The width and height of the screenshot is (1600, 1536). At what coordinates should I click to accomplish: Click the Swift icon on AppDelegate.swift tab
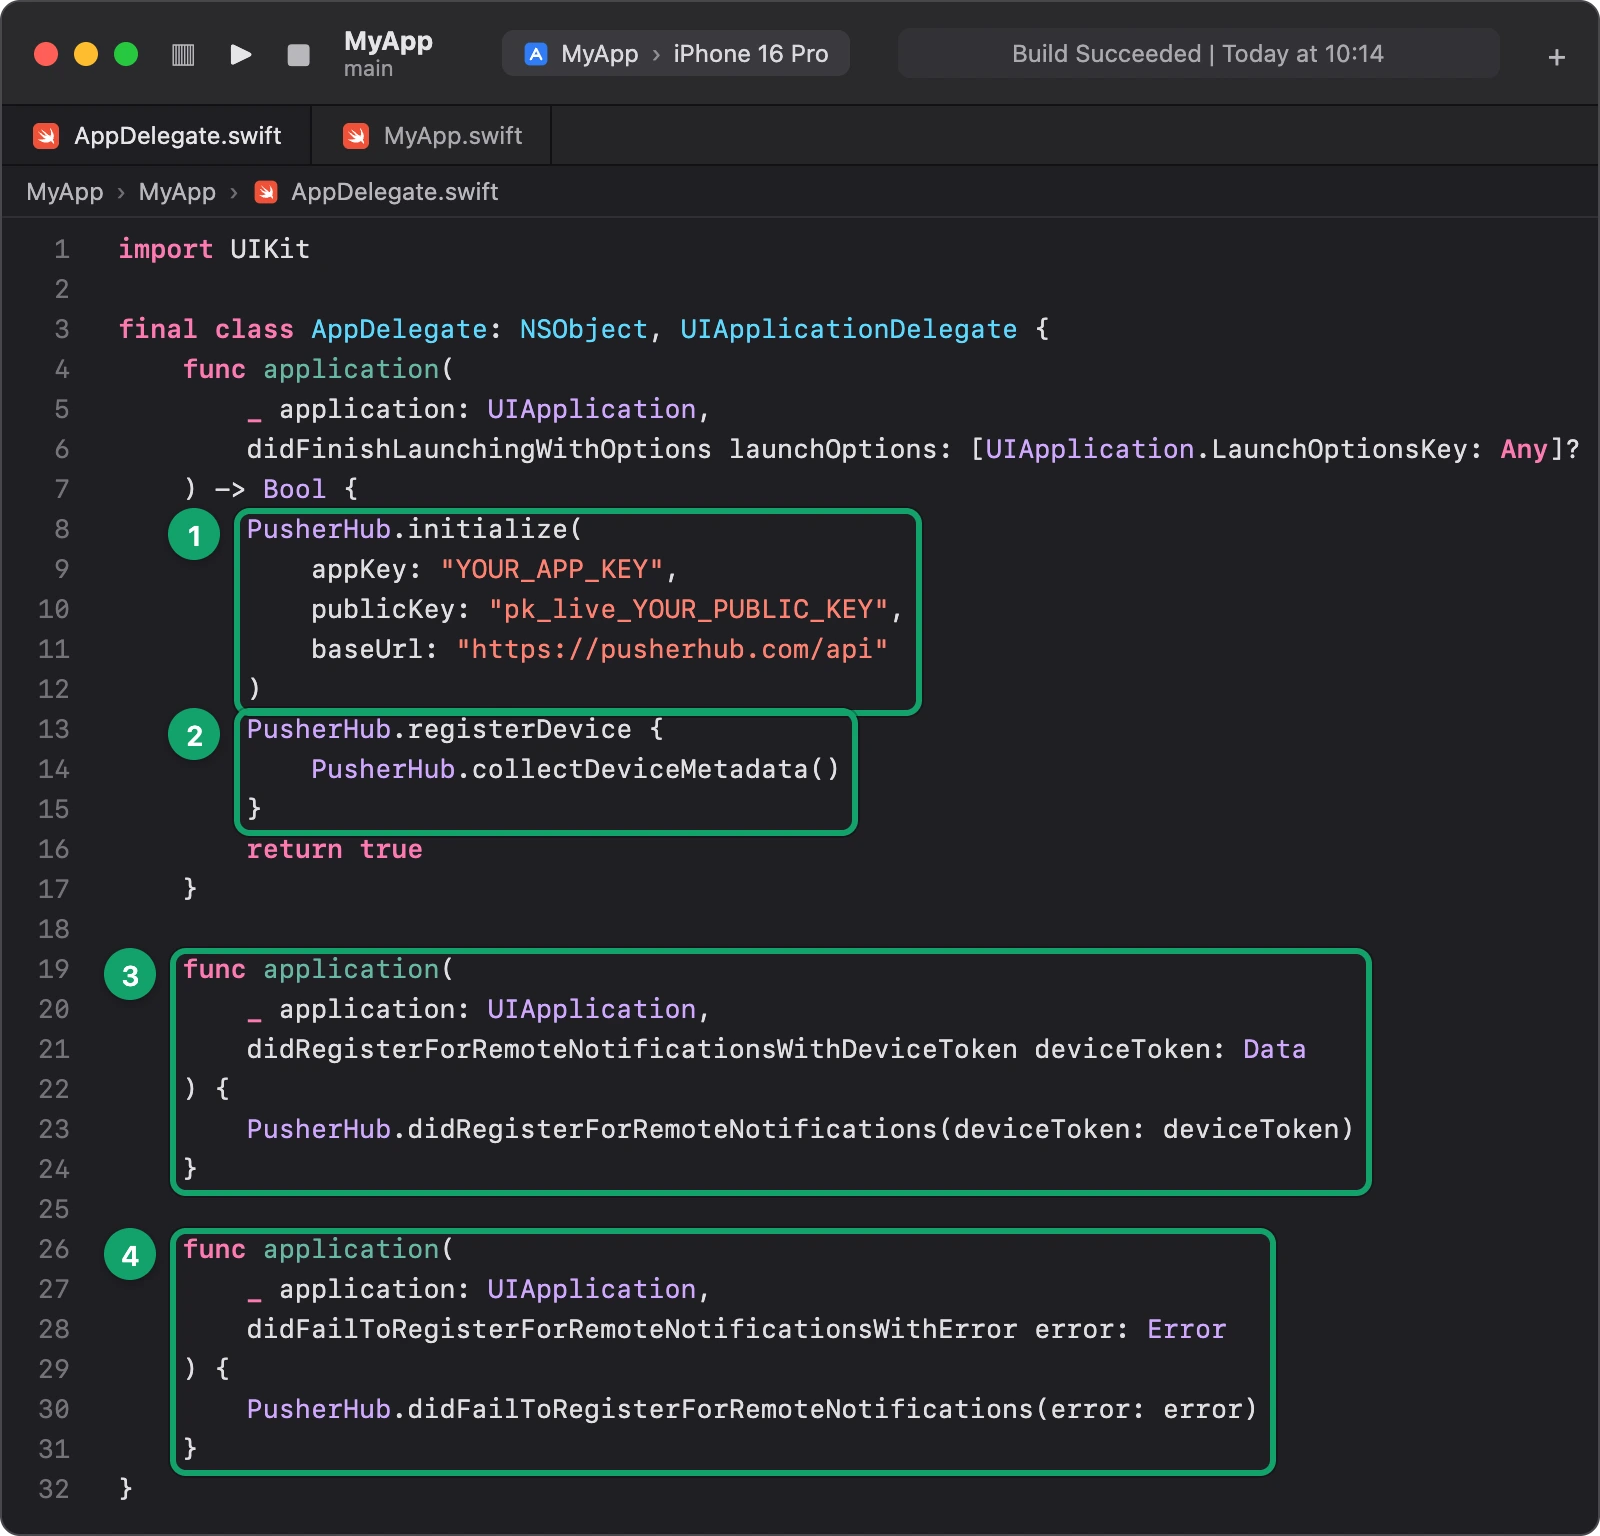tap(46, 136)
